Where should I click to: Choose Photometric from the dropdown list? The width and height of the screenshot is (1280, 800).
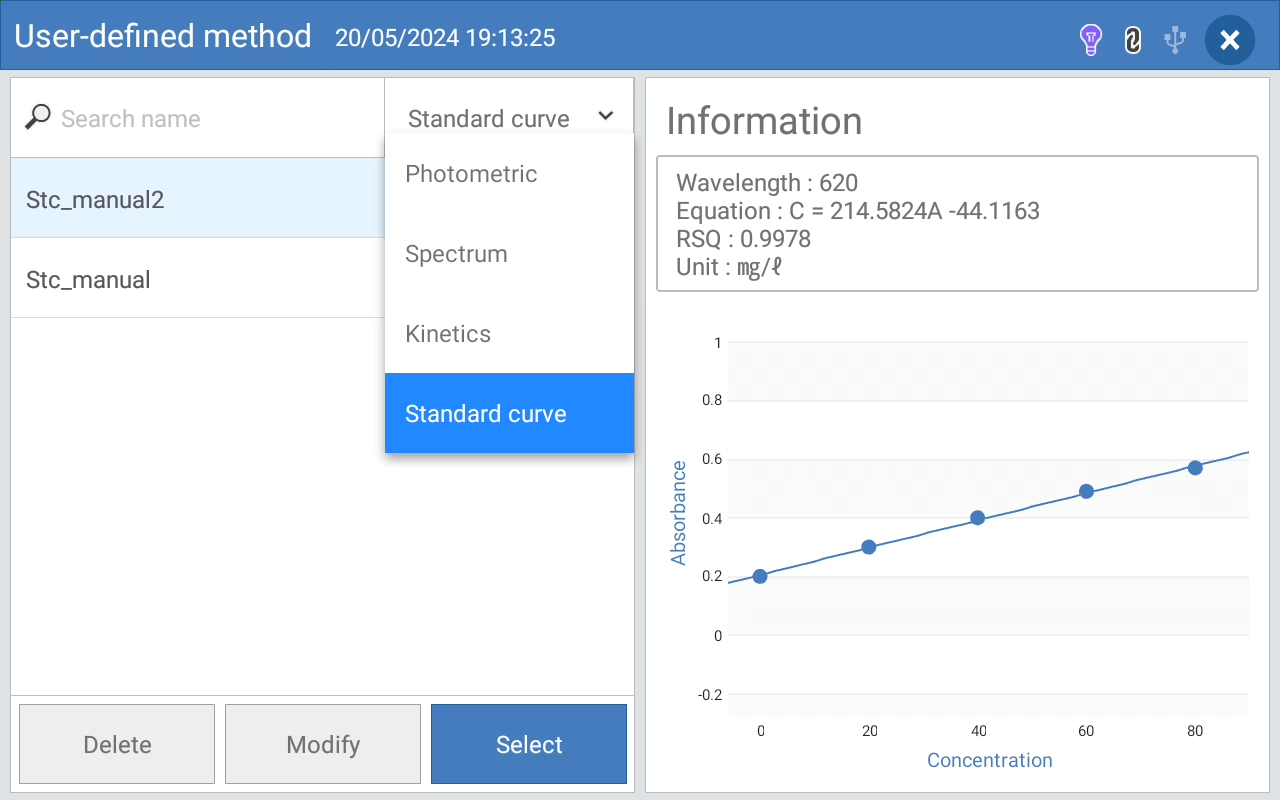pyautogui.click(x=509, y=174)
